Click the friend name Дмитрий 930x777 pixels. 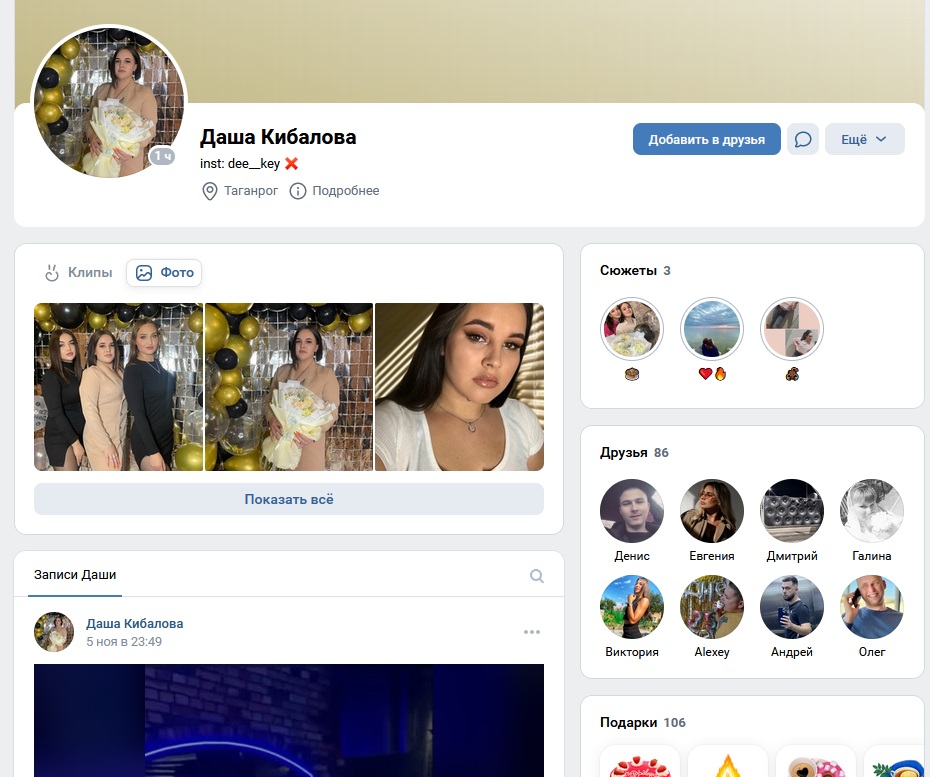792,556
